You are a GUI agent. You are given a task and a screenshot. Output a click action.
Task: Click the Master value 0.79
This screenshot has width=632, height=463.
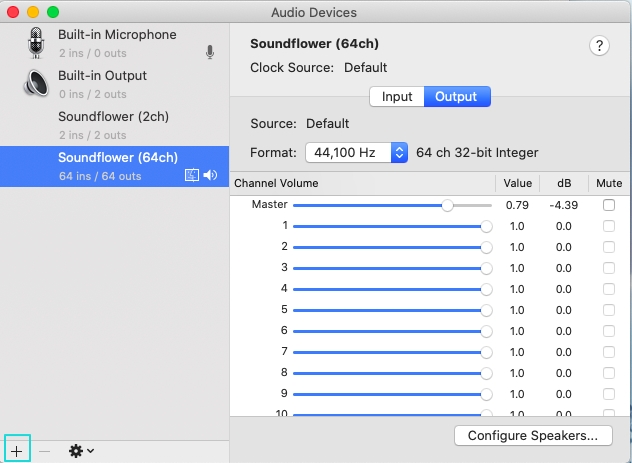517,205
